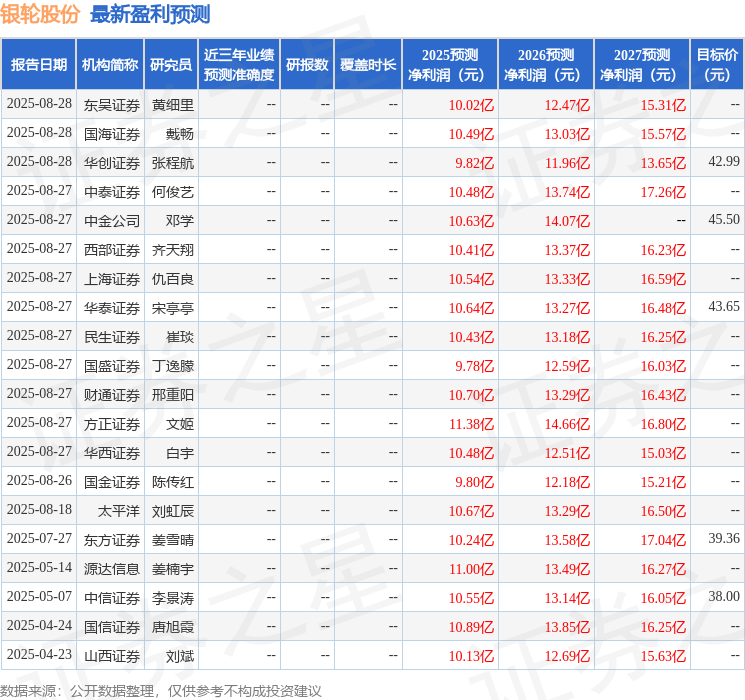The height and width of the screenshot is (700, 745).
Task: Click the 华西证券 institution cell
Action: tap(112, 453)
